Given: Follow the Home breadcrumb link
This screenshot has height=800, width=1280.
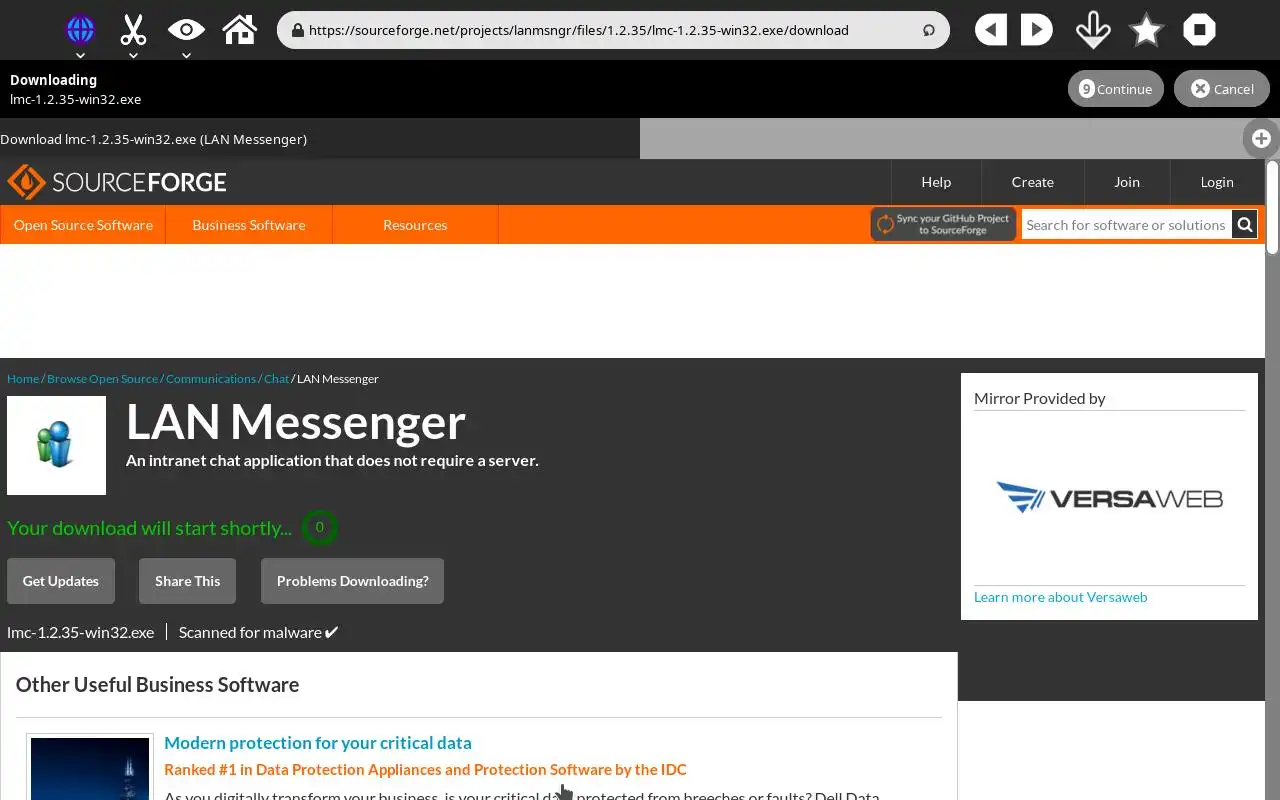Looking at the screenshot, I should click(23, 379).
